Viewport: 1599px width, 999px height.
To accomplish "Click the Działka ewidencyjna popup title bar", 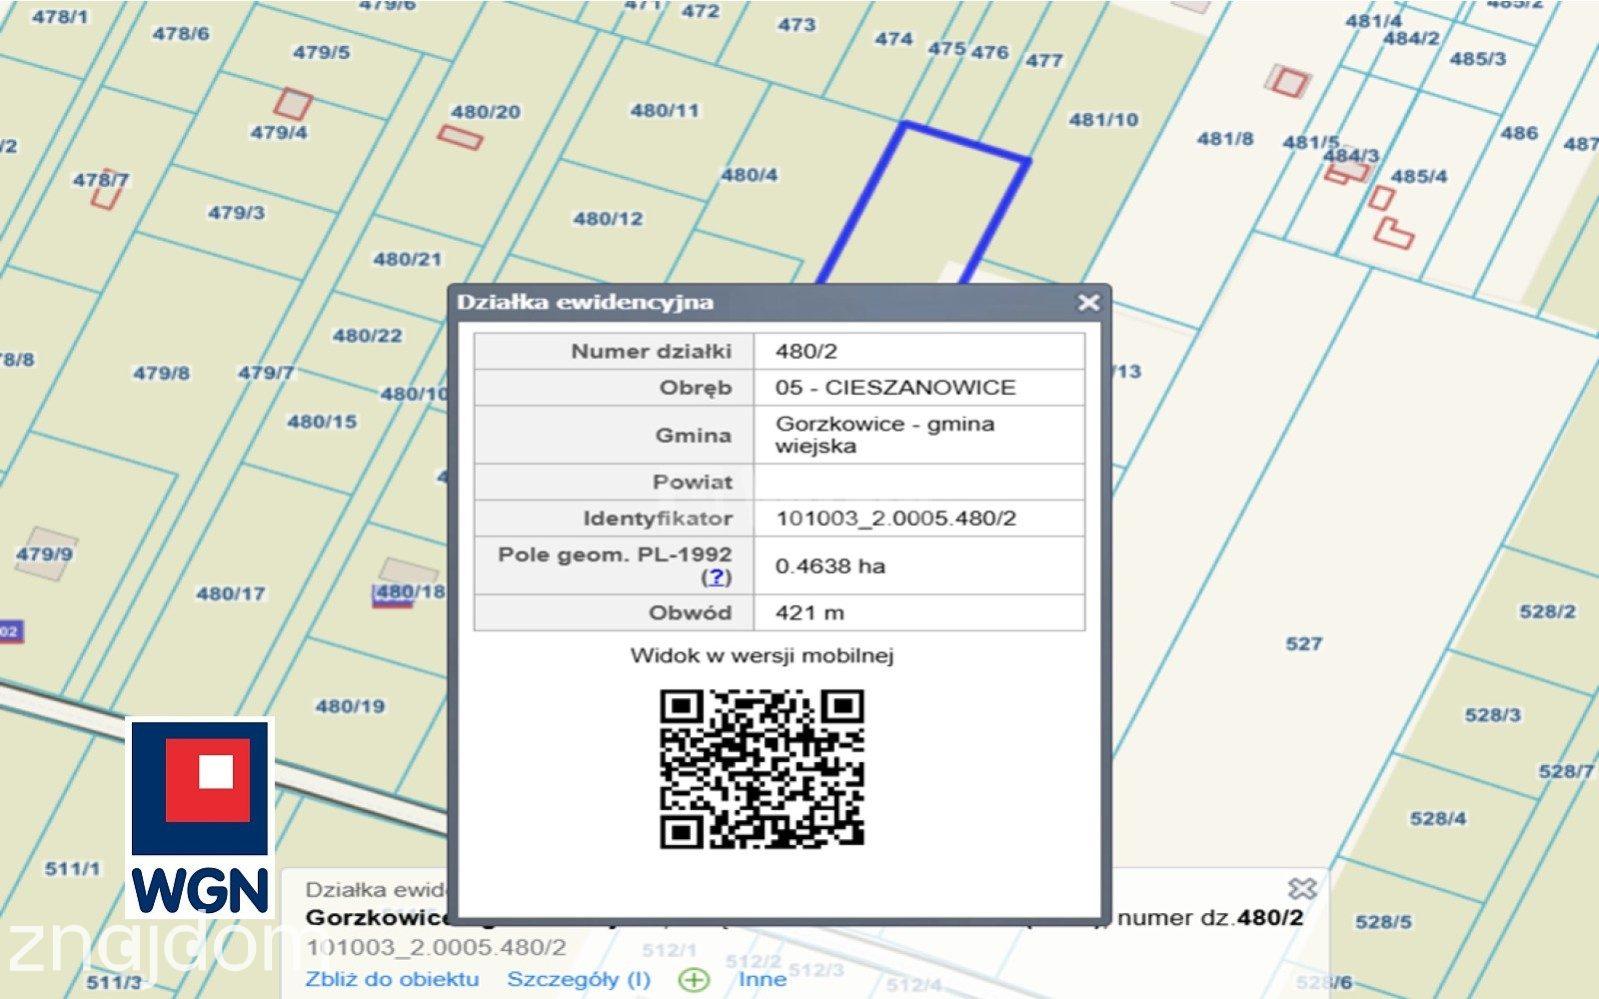I will 778,302.
